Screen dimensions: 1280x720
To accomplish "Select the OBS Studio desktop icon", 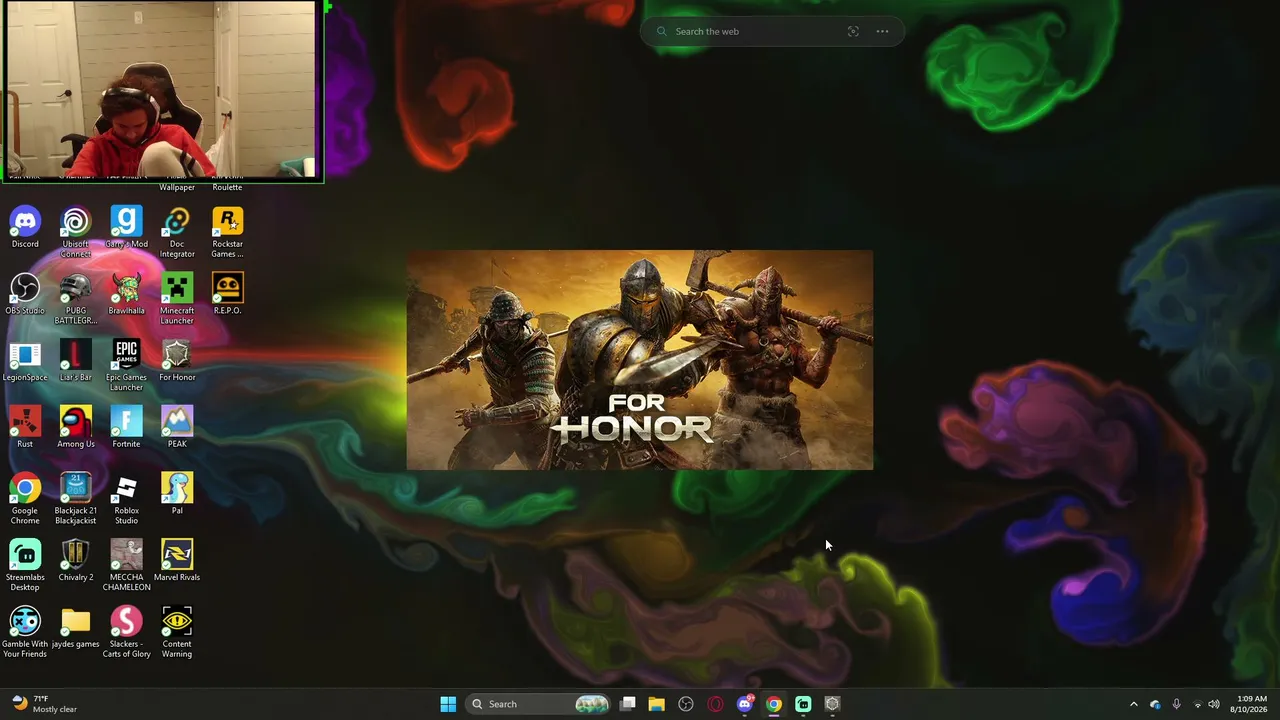I will click(x=25, y=294).
